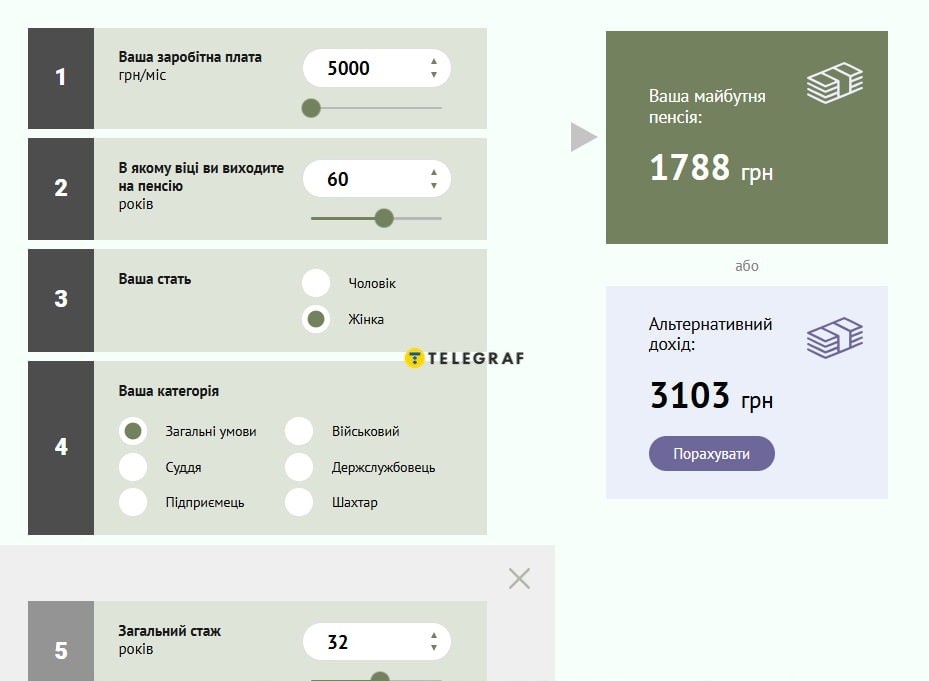Click the salary slider handle
The height and width of the screenshot is (681, 929).
(x=311, y=108)
